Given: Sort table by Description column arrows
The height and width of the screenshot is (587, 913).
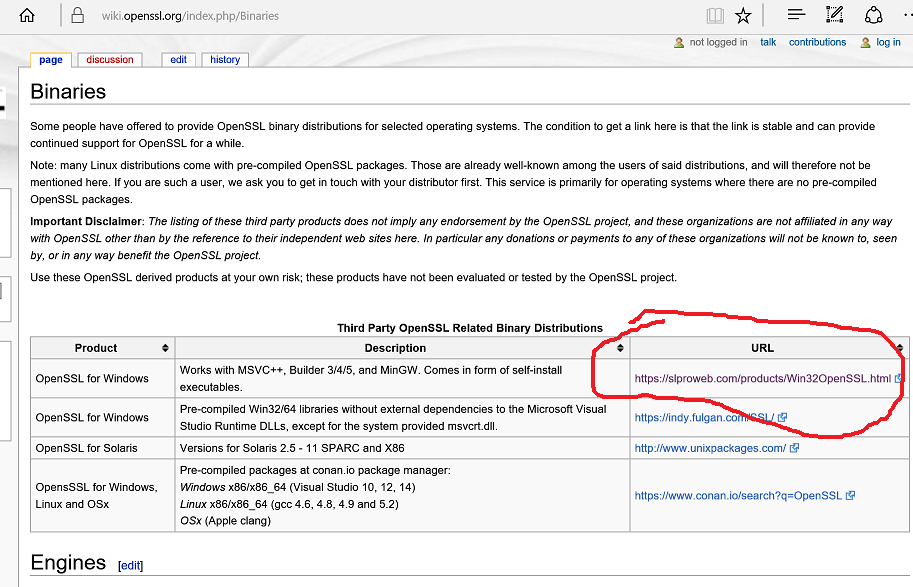Looking at the screenshot, I should coord(620,348).
